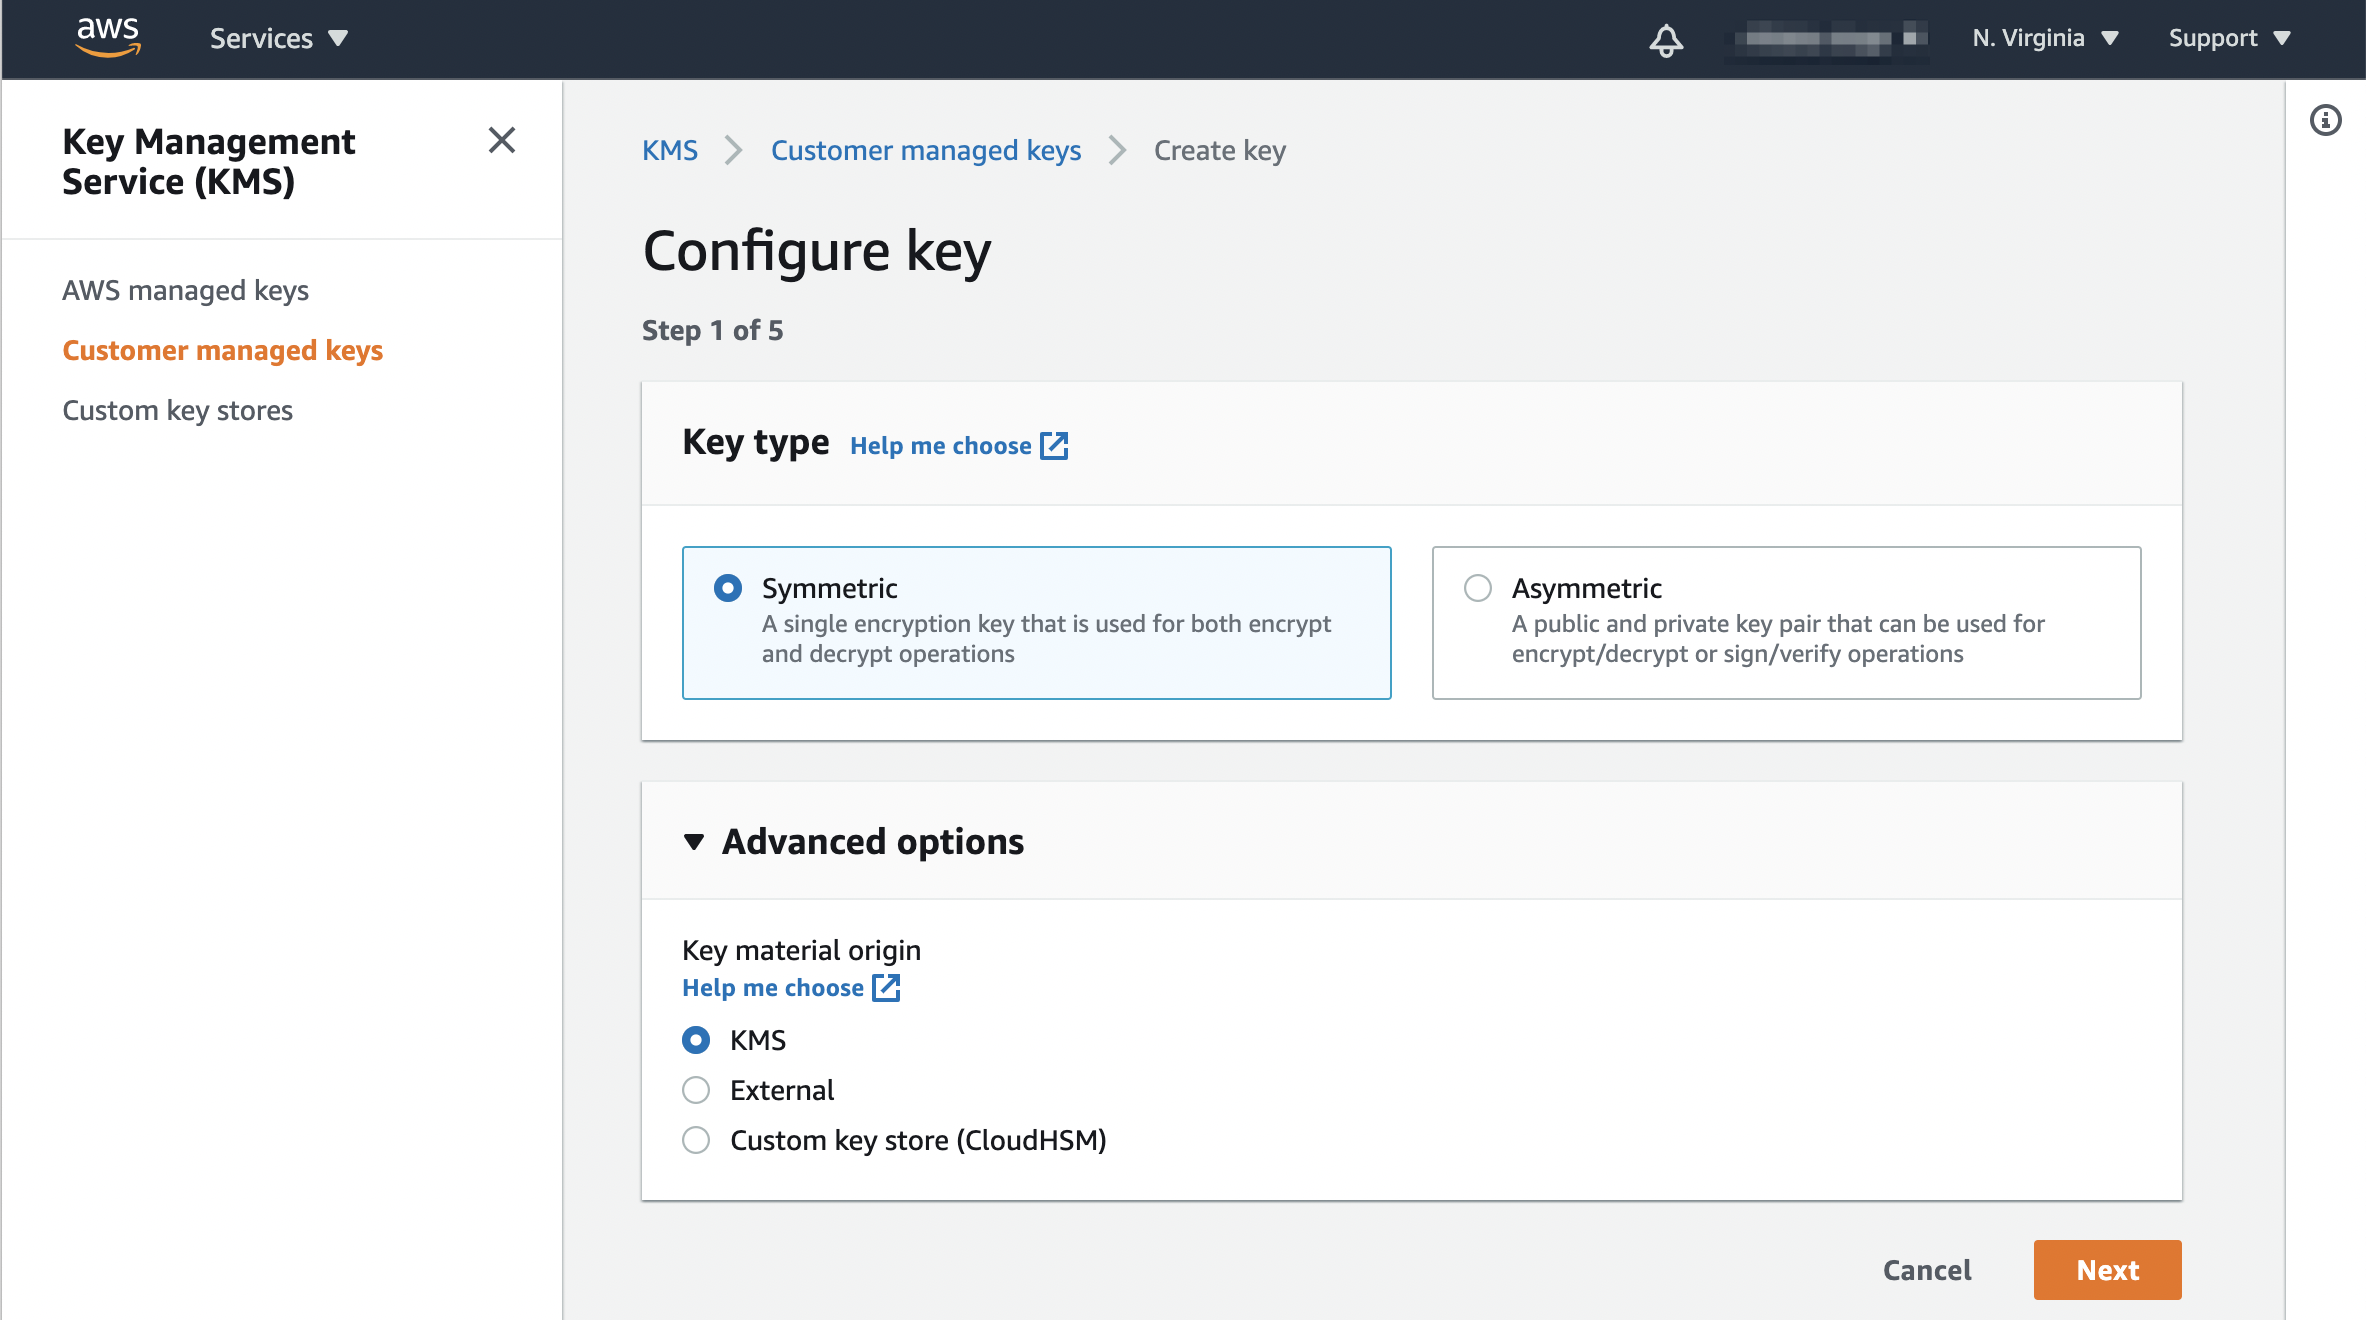Select the Symmetric key type radio
This screenshot has width=2366, height=1320.
point(728,588)
